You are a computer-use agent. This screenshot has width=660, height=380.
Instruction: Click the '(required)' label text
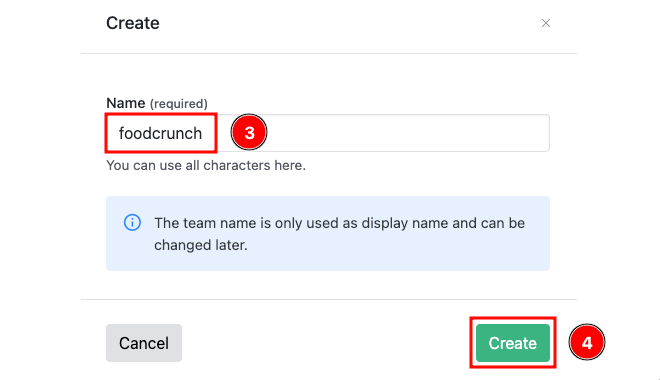click(178, 104)
